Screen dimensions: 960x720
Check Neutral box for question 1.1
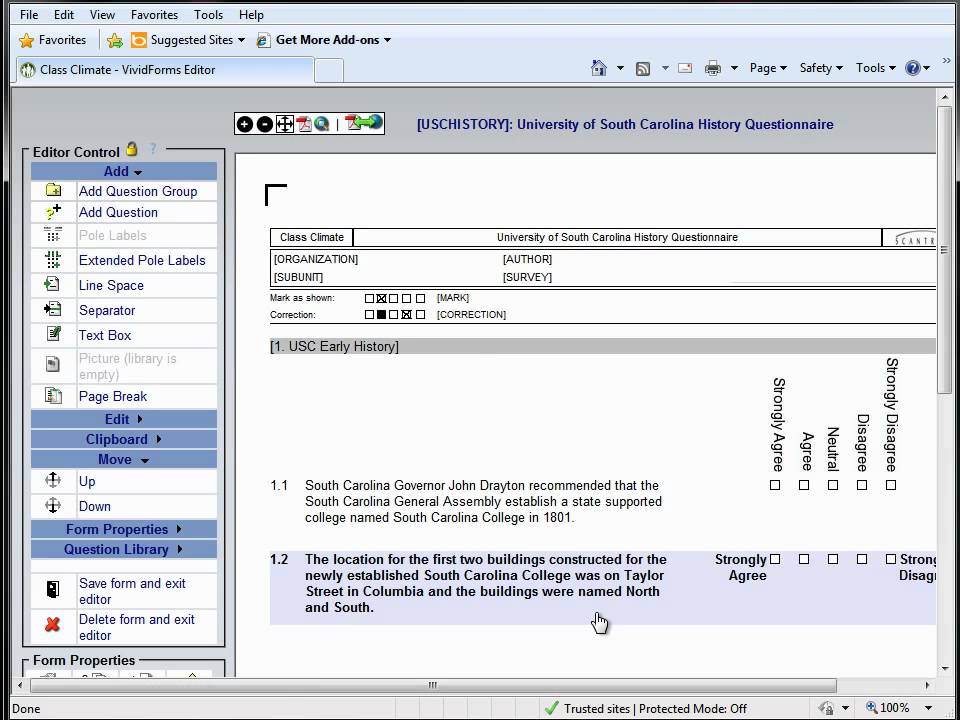click(x=833, y=485)
